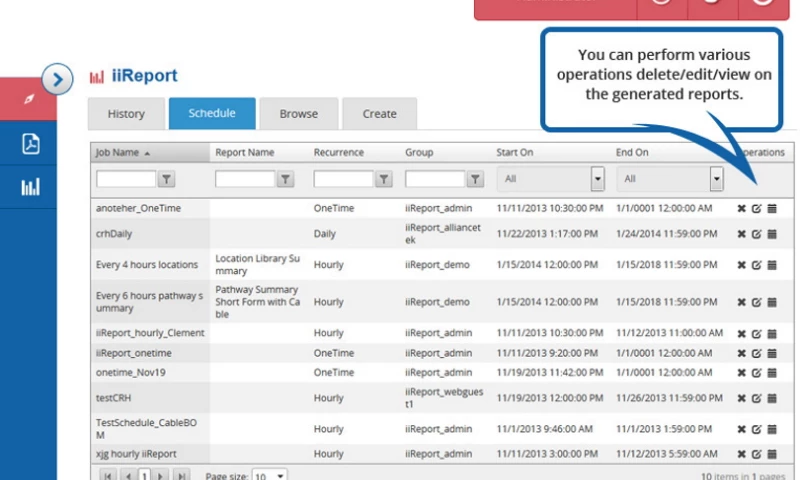Click the rocket icon in red sidebar tile
This screenshot has width=800, height=480.
pyautogui.click(x=29, y=99)
